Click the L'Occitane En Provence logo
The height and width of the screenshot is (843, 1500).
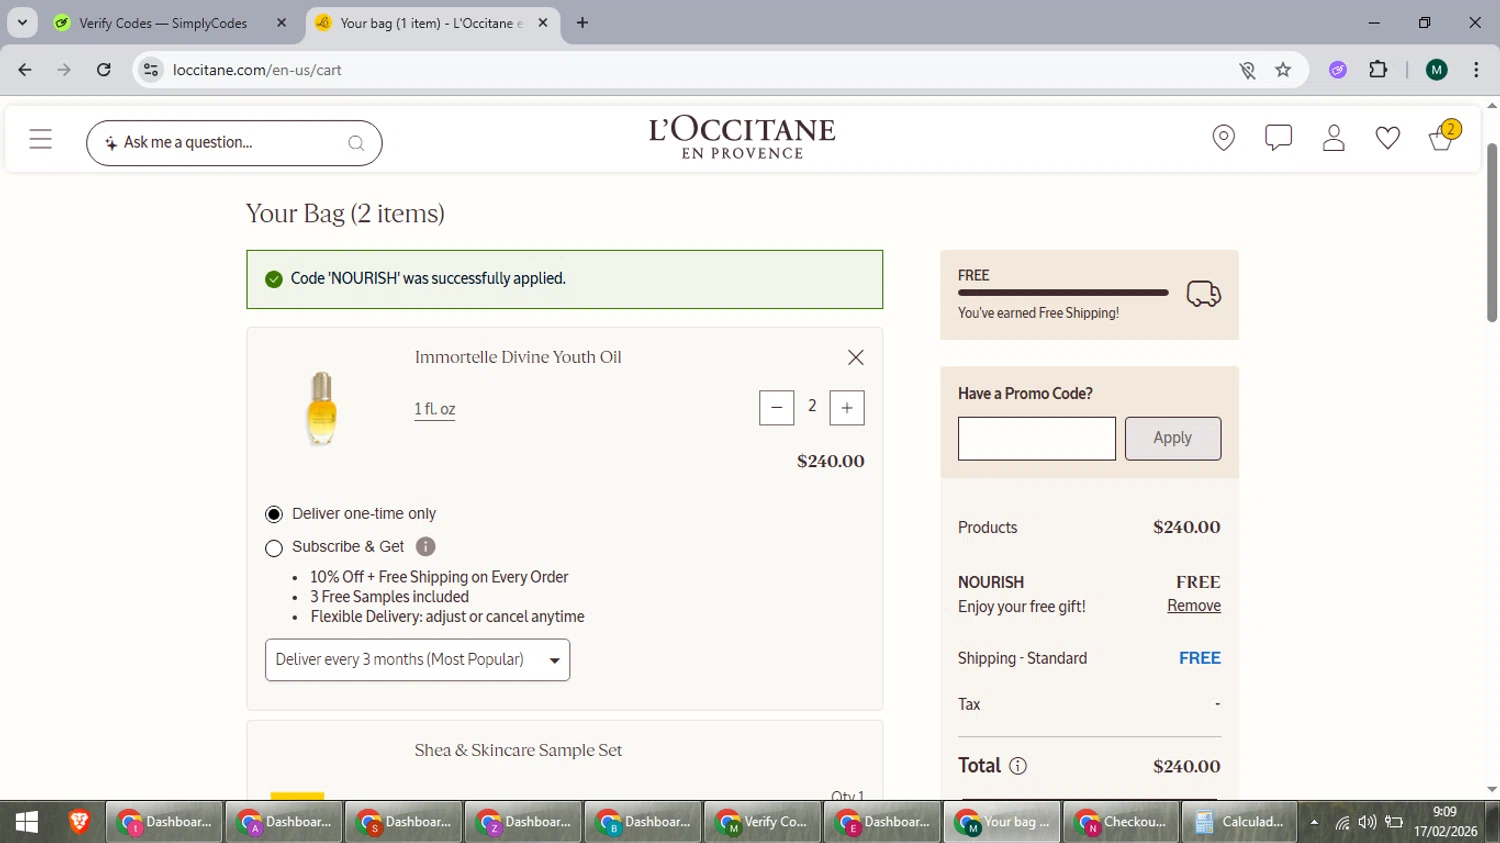click(742, 138)
